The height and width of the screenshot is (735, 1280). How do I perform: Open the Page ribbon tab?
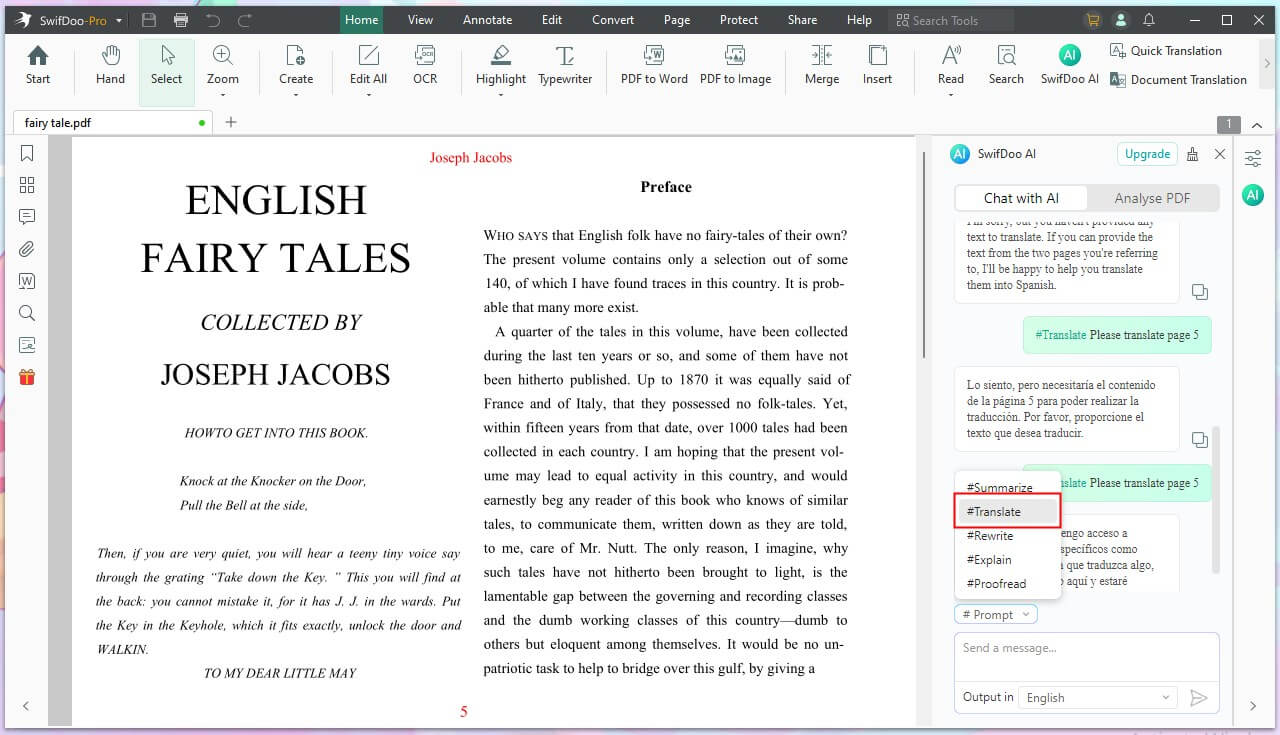tap(677, 20)
